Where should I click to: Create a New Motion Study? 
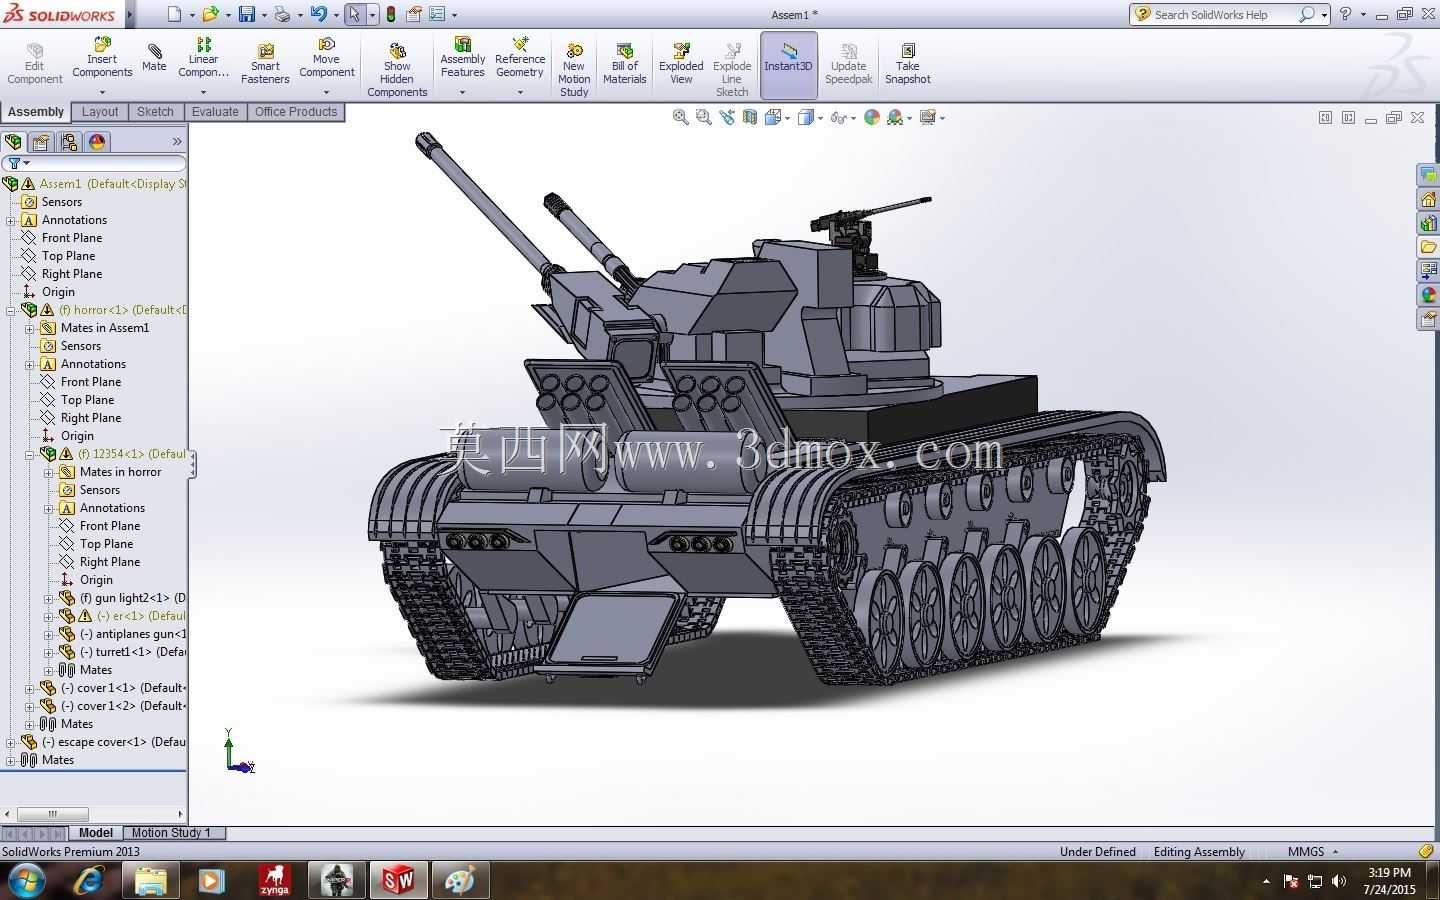pyautogui.click(x=574, y=70)
